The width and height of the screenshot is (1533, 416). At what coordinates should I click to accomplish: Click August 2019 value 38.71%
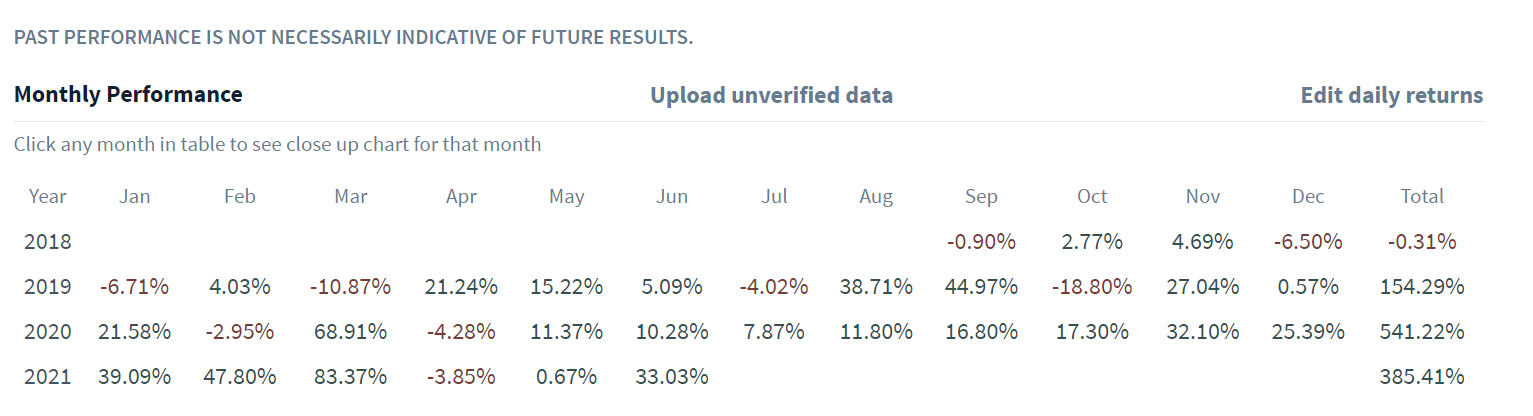coord(876,287)
